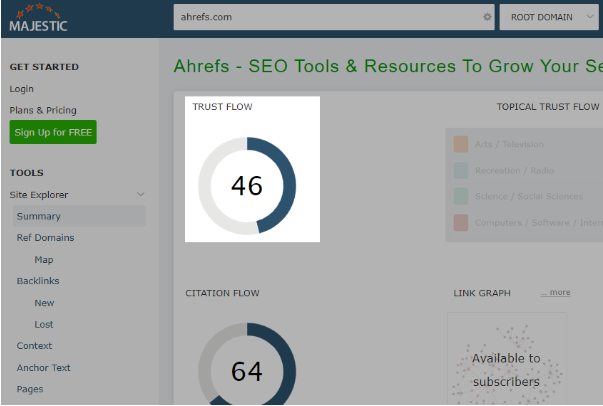Screen dimensions: 603x406
Task: Show Lost backlinks
Action: click(44, 324)
